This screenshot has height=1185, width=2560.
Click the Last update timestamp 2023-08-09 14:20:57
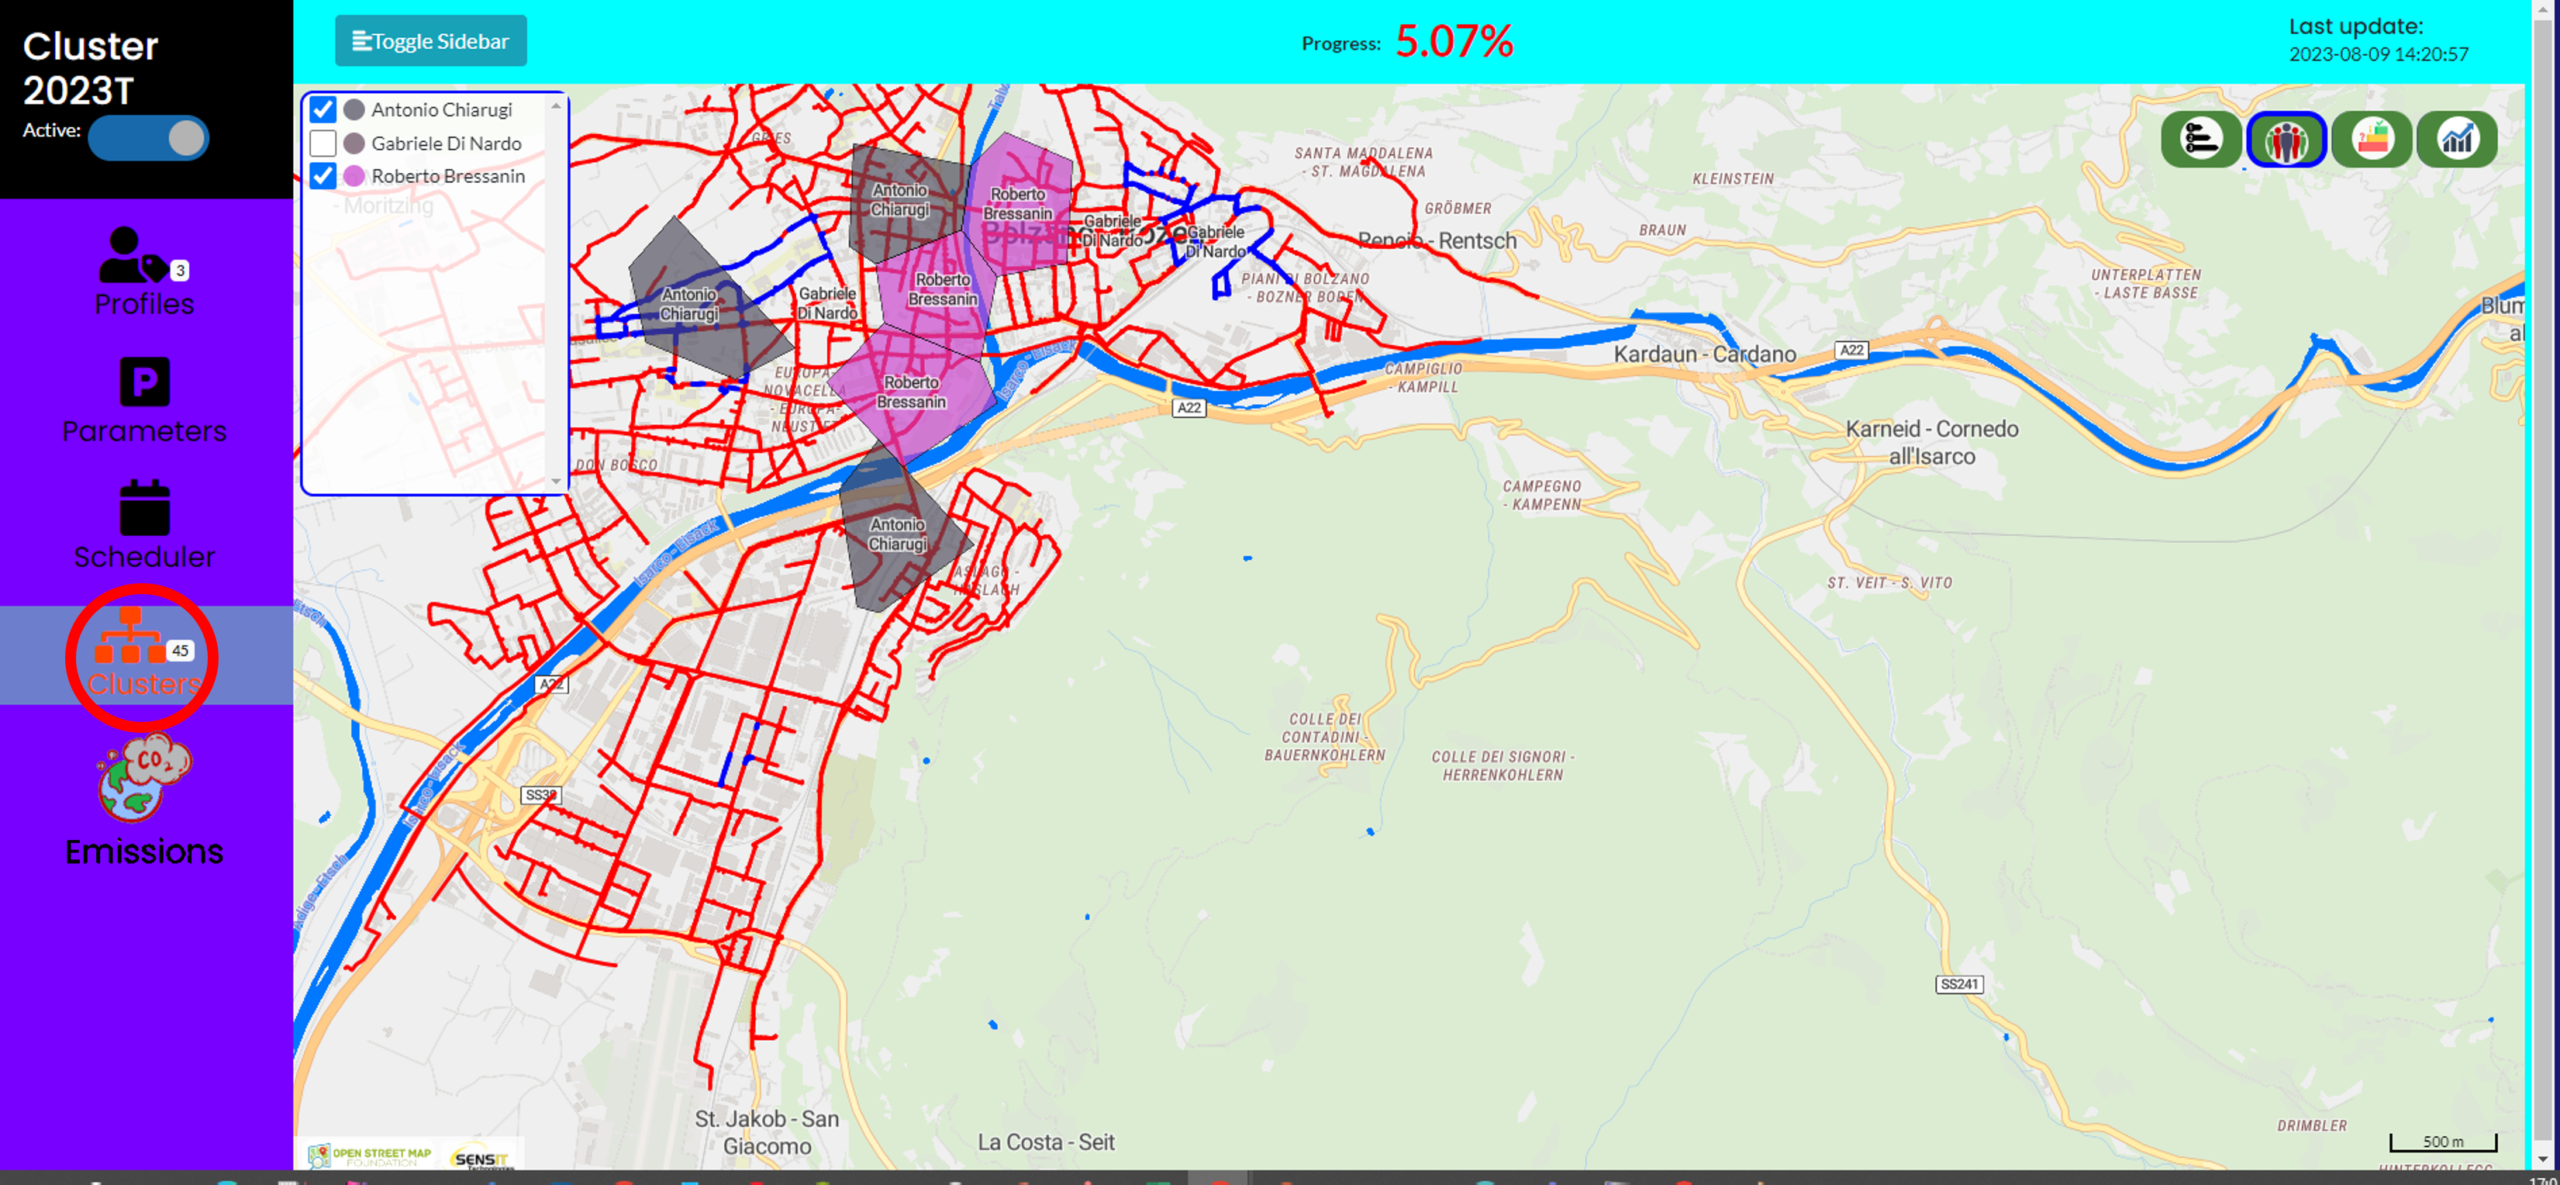tap(2379, 54)
